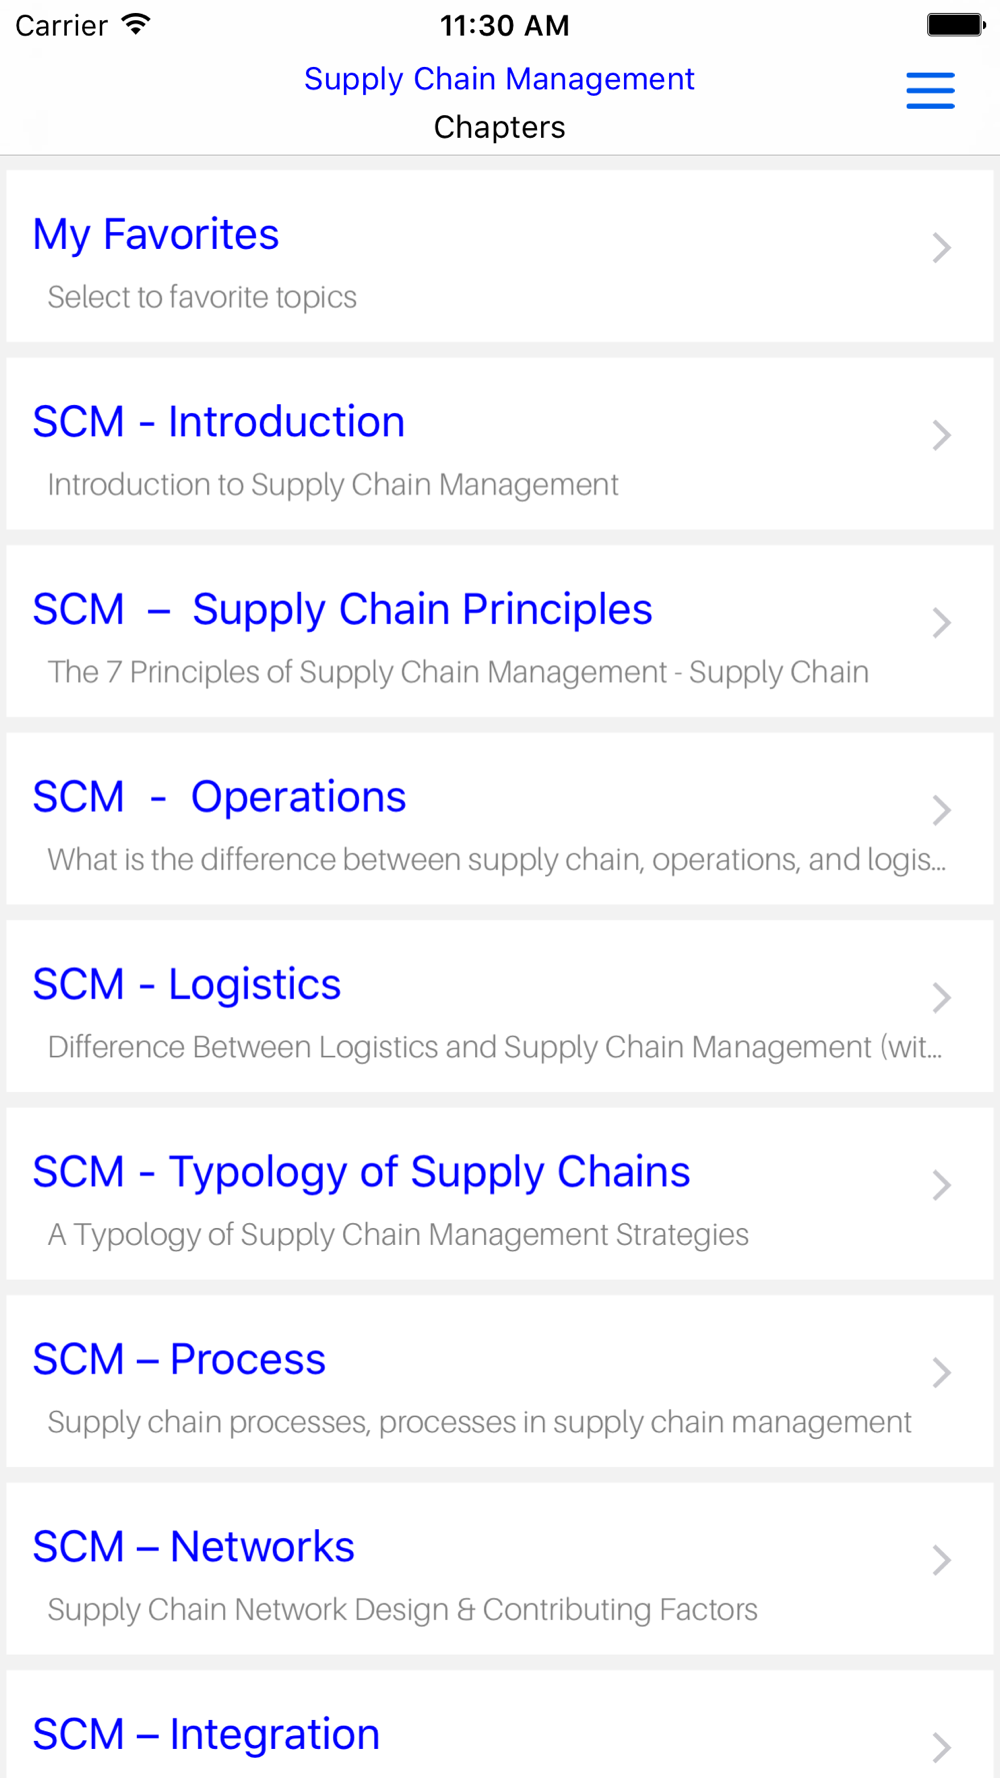Select the SCM - Logistics chapter title
Image resolution: width=1000 pixels, height=1778 pixels.
[x=187, y=985]
